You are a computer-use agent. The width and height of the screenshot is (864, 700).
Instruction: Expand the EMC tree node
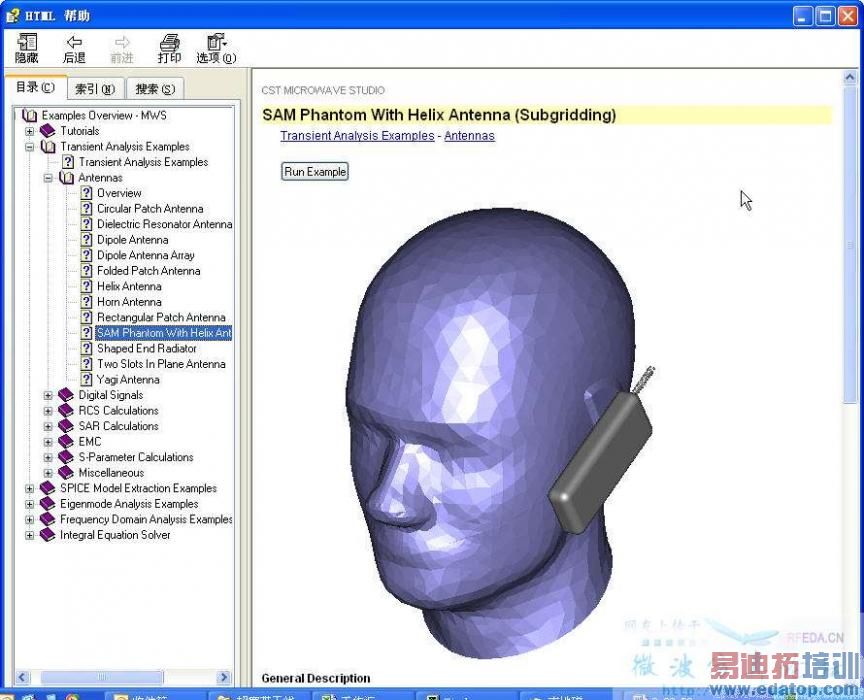(x=48, y=442)
